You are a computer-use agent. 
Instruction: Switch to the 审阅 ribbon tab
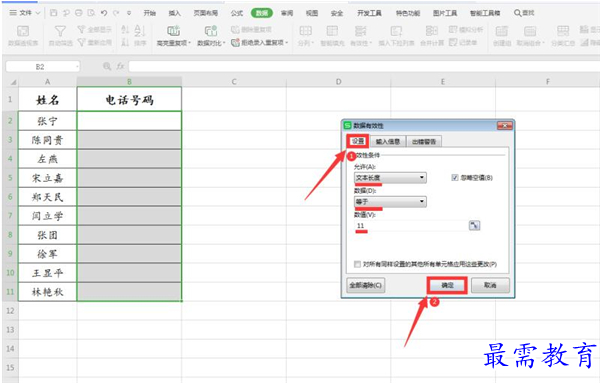(287, 13)
